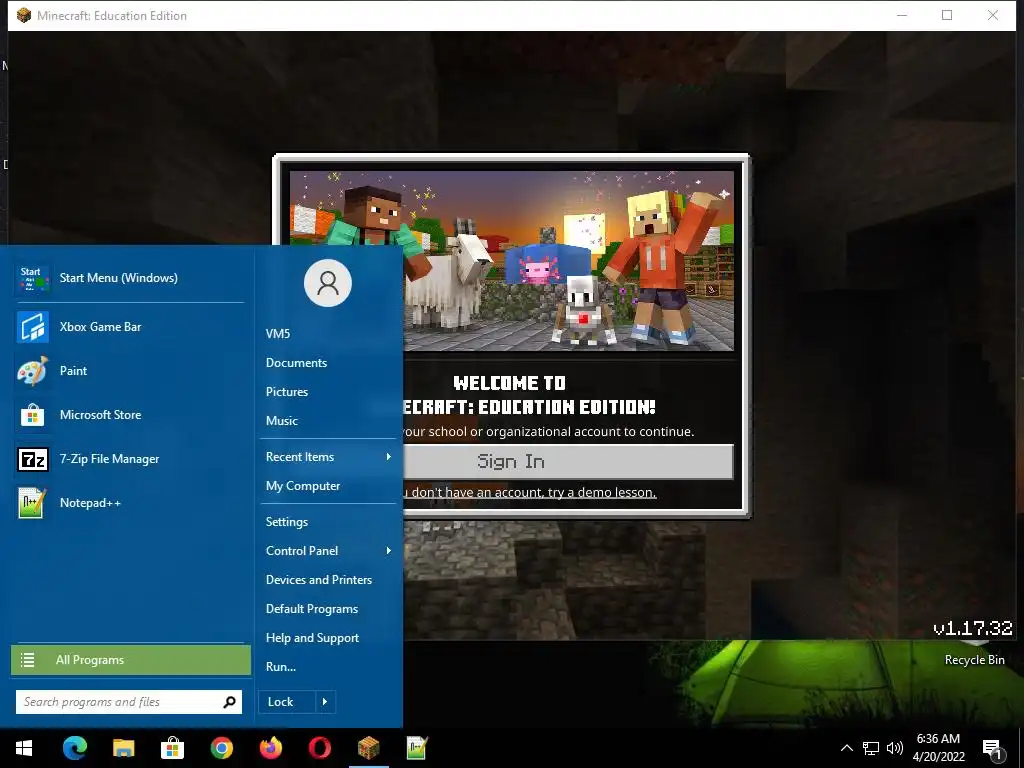This screenshot has height=768, width=1024.
Task: Open Documents from start menu
Action: point(296,363)
